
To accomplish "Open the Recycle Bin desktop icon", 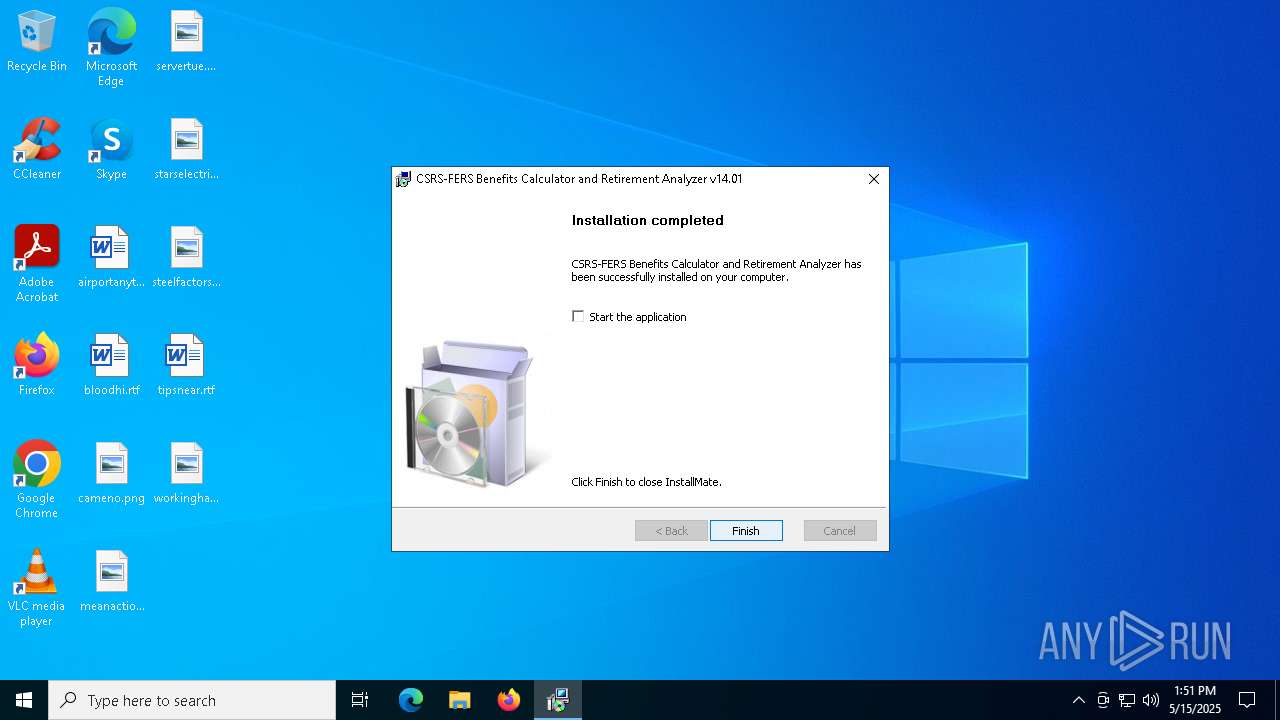I will (37, 42).
